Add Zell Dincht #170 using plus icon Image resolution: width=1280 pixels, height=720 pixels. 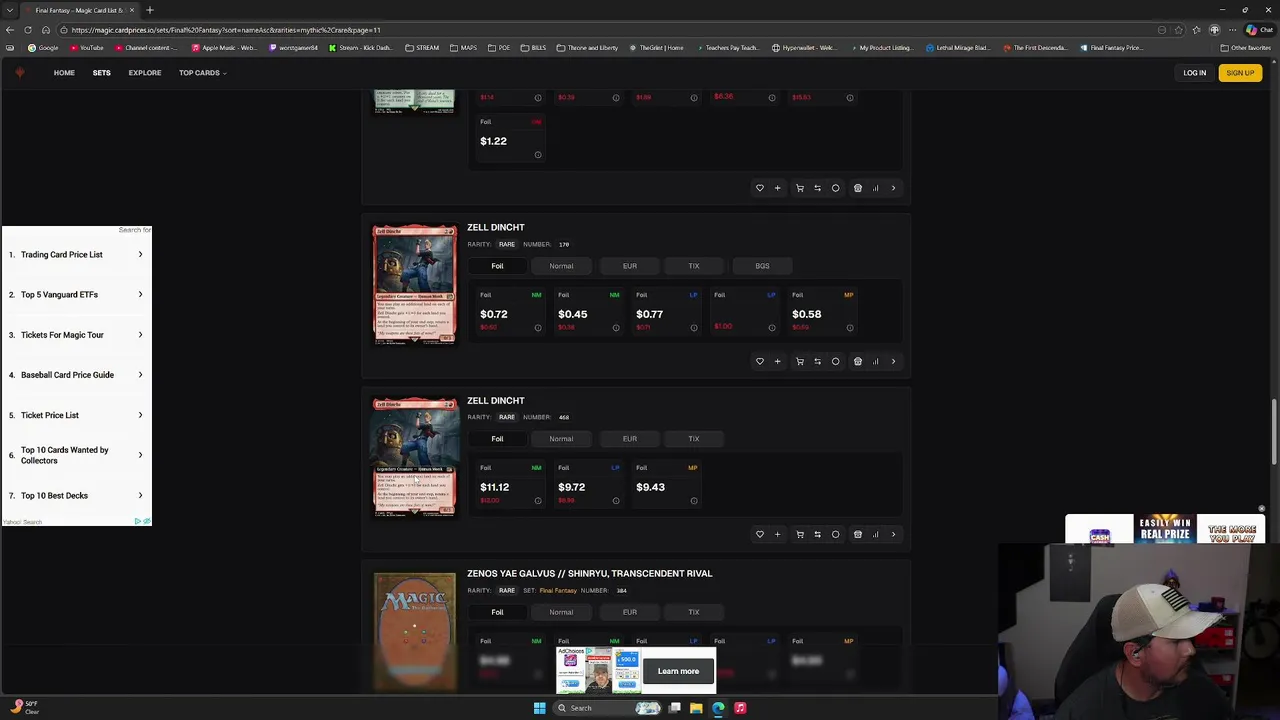click(x=777, y=361)
